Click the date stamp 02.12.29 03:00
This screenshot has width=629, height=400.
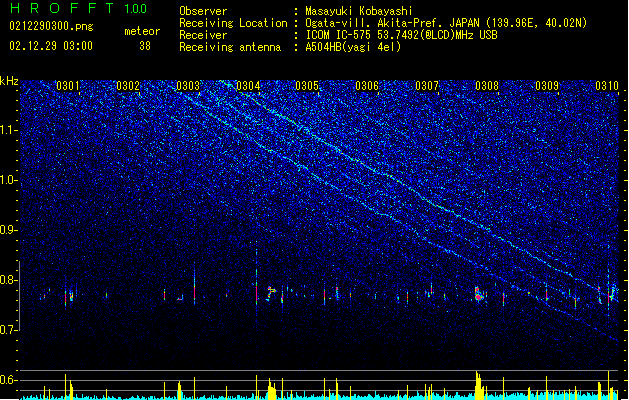point(51,46)
